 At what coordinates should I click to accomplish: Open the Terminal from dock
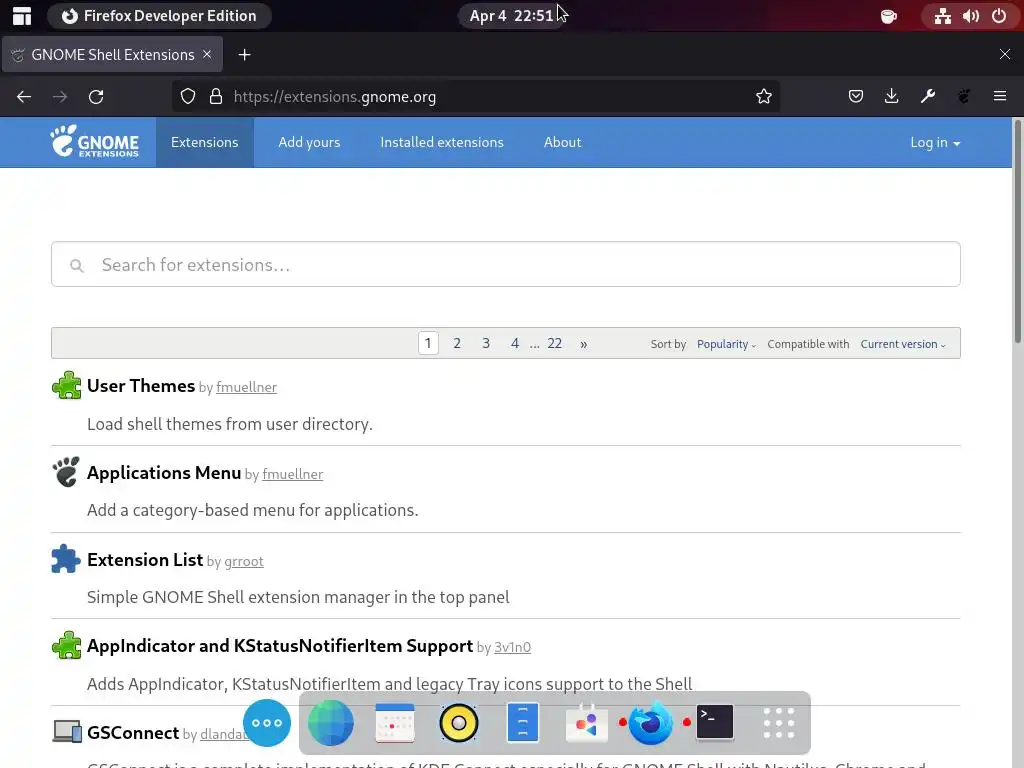click(x=714, y=722)
